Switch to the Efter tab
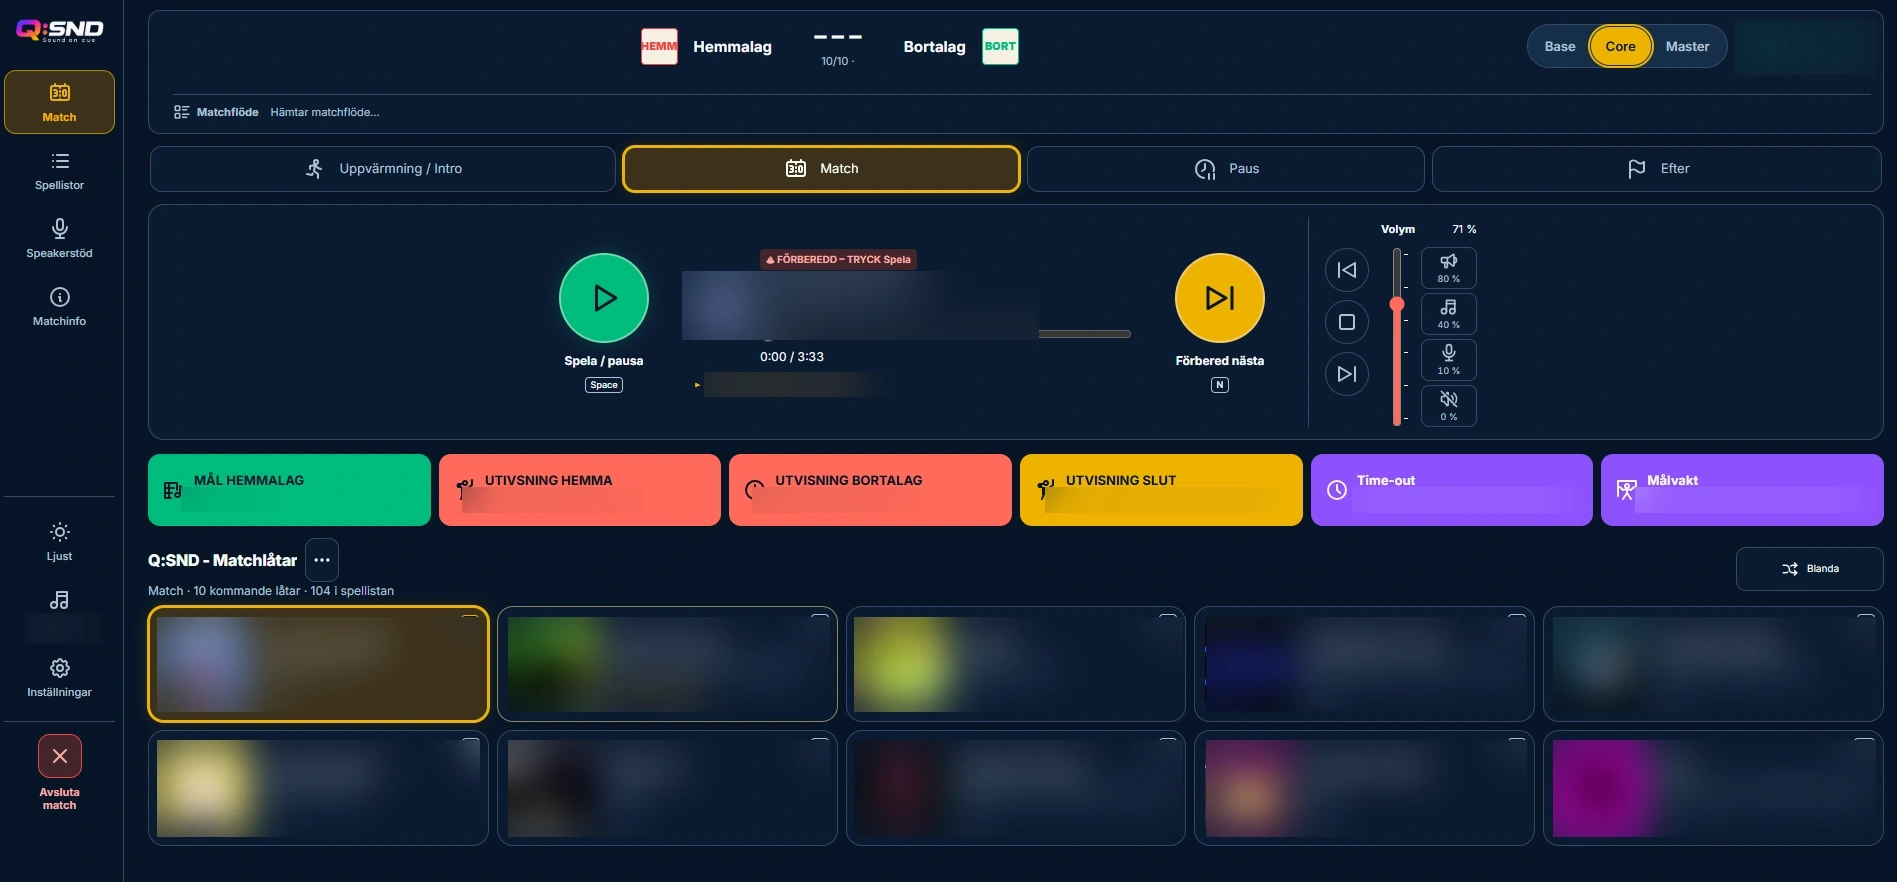Viewport: 1897px width, 882px height. click(x=1657, y=169)
